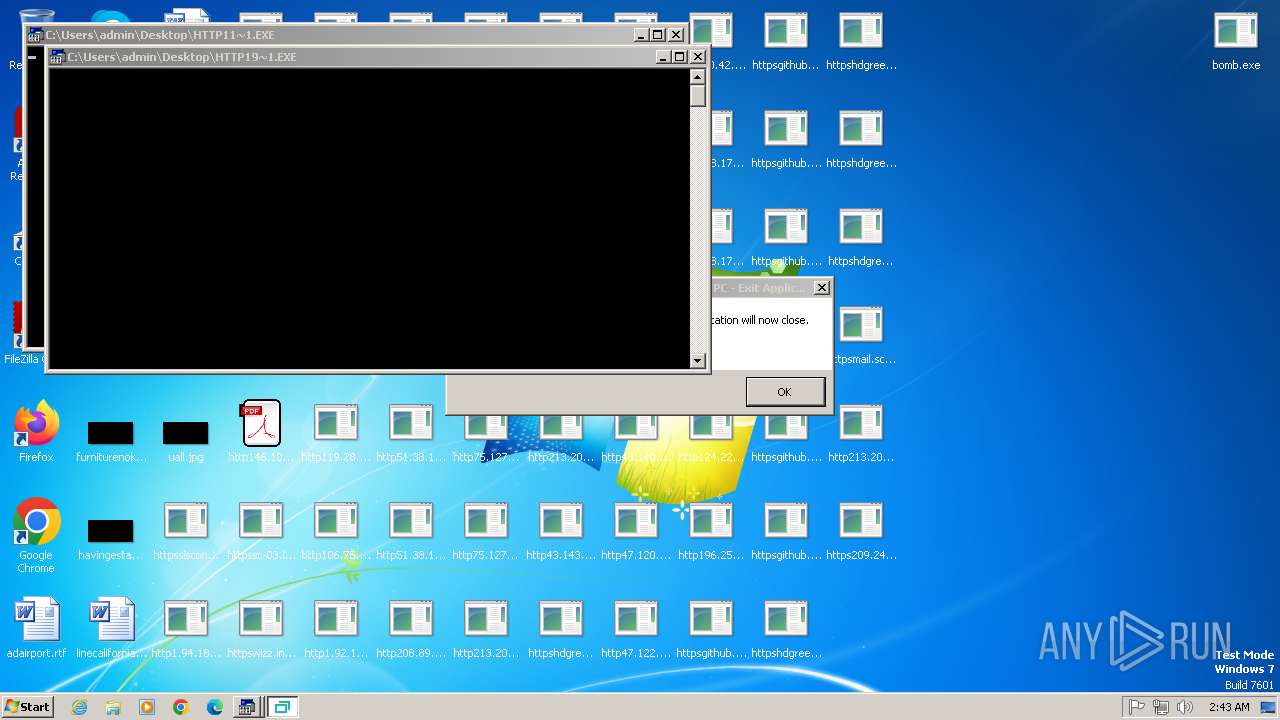Maximize the HTTP19~1.EXE console window

click(x=679, y=57)
